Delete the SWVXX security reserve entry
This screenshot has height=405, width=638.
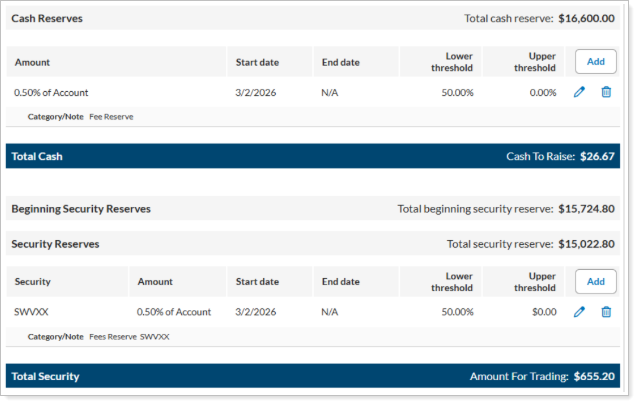[606, 312]
